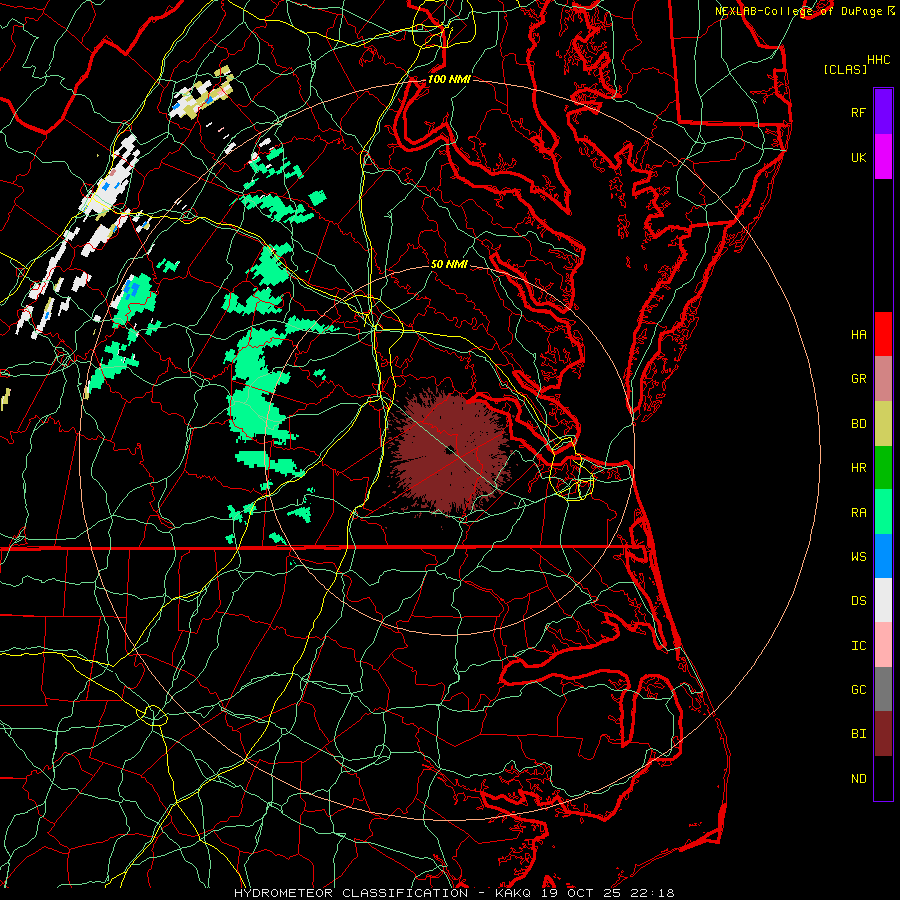This screenshot has height=900, width=900.
Task: Select the BD yellow legend swatch
Action: [883, 424]
